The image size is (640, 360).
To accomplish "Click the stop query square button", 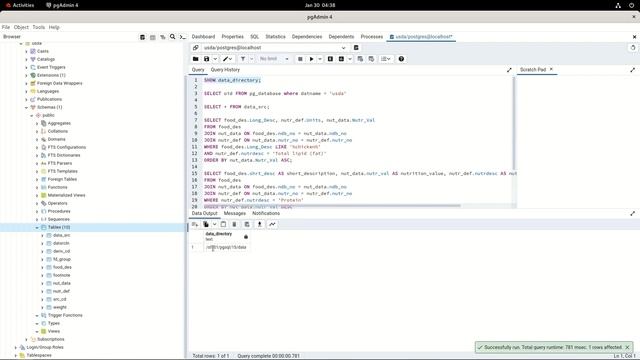I will click(300, 59).
